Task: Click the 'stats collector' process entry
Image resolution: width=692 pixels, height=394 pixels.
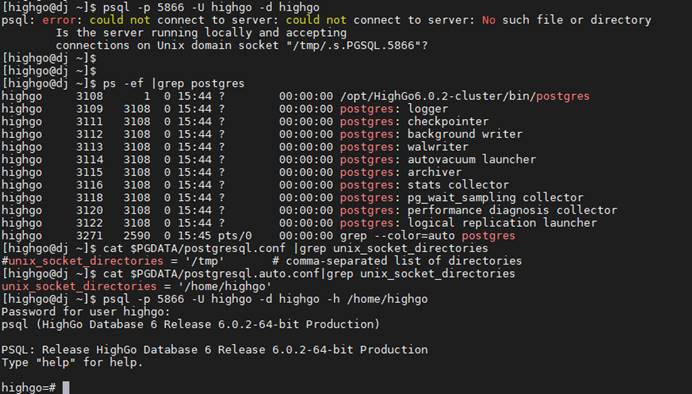Action: pos(458,185)
